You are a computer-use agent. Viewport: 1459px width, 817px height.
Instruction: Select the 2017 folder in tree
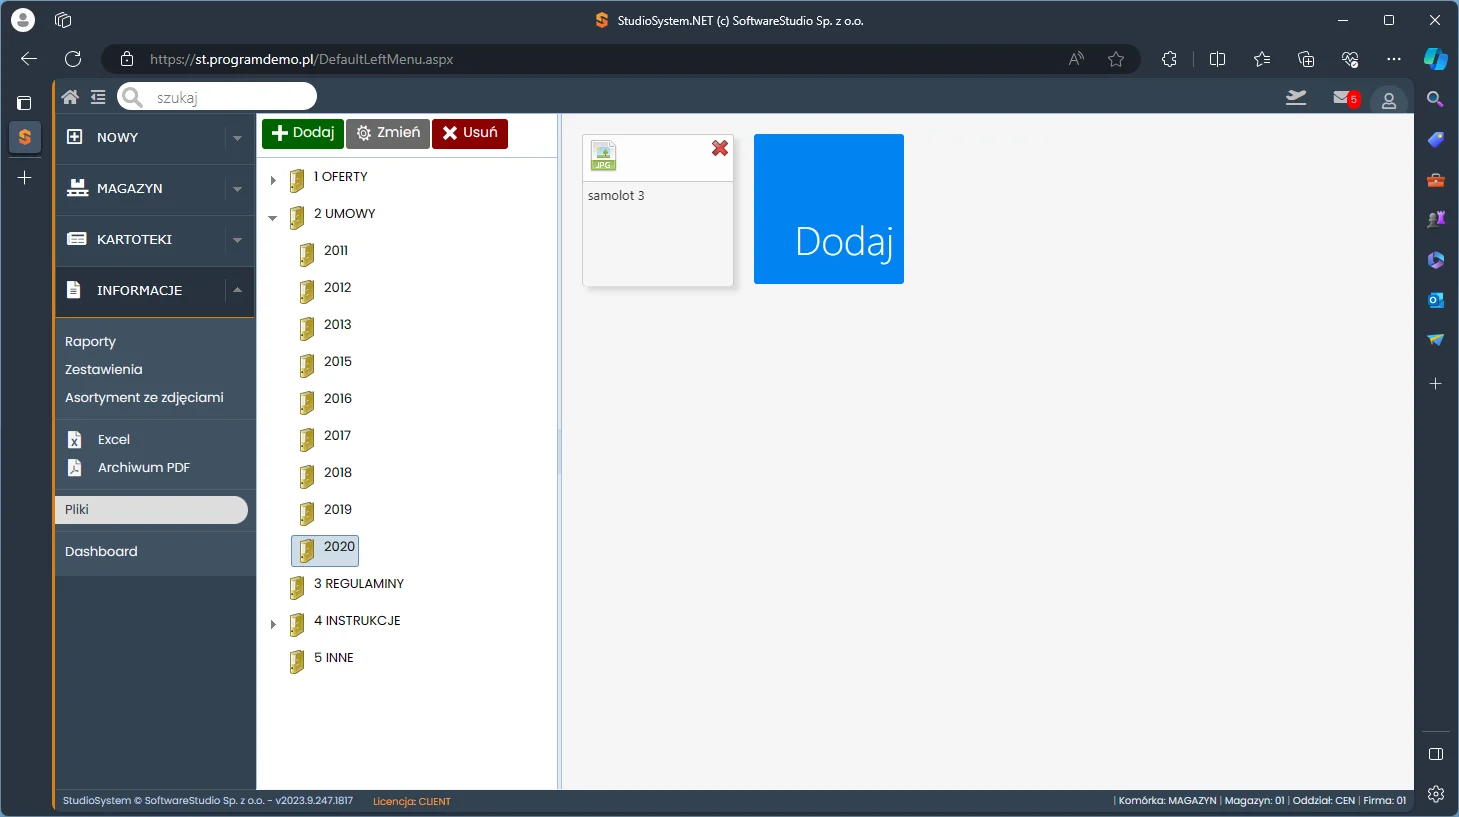tap(337, 436)
